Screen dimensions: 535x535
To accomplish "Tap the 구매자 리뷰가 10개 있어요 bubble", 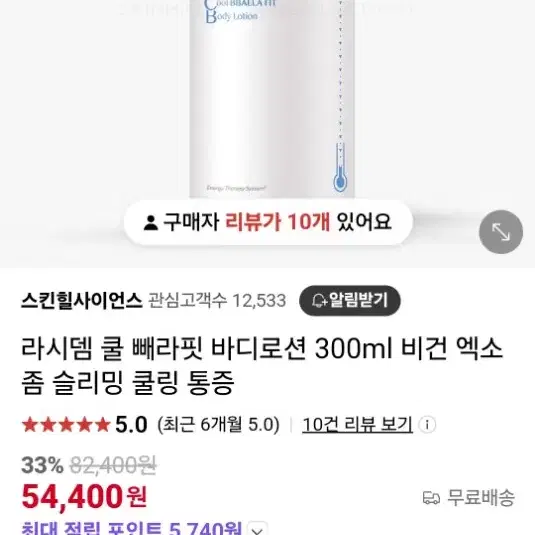I will coord(268,222).
